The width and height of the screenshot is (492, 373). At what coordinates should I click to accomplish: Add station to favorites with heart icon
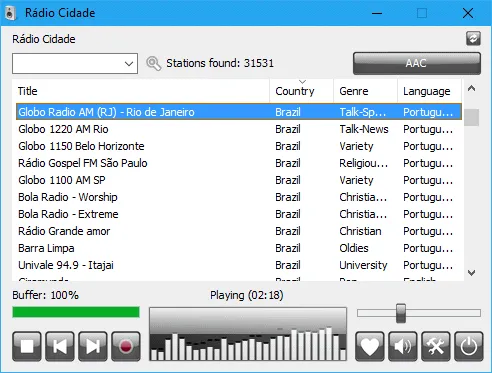tap(370, 346)
